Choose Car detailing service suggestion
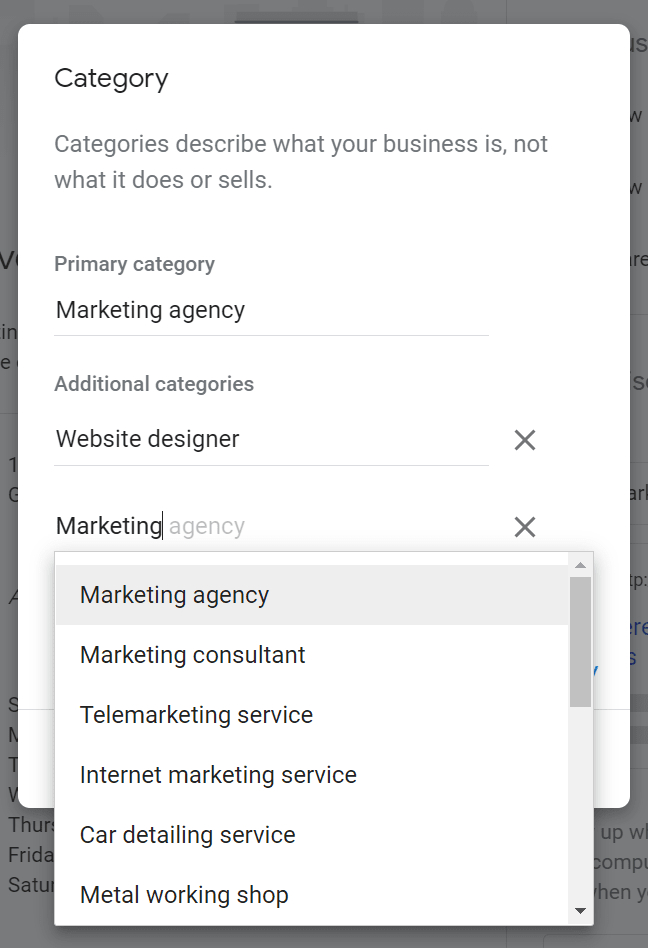The image size is (648, 948). tap(312, 834)
